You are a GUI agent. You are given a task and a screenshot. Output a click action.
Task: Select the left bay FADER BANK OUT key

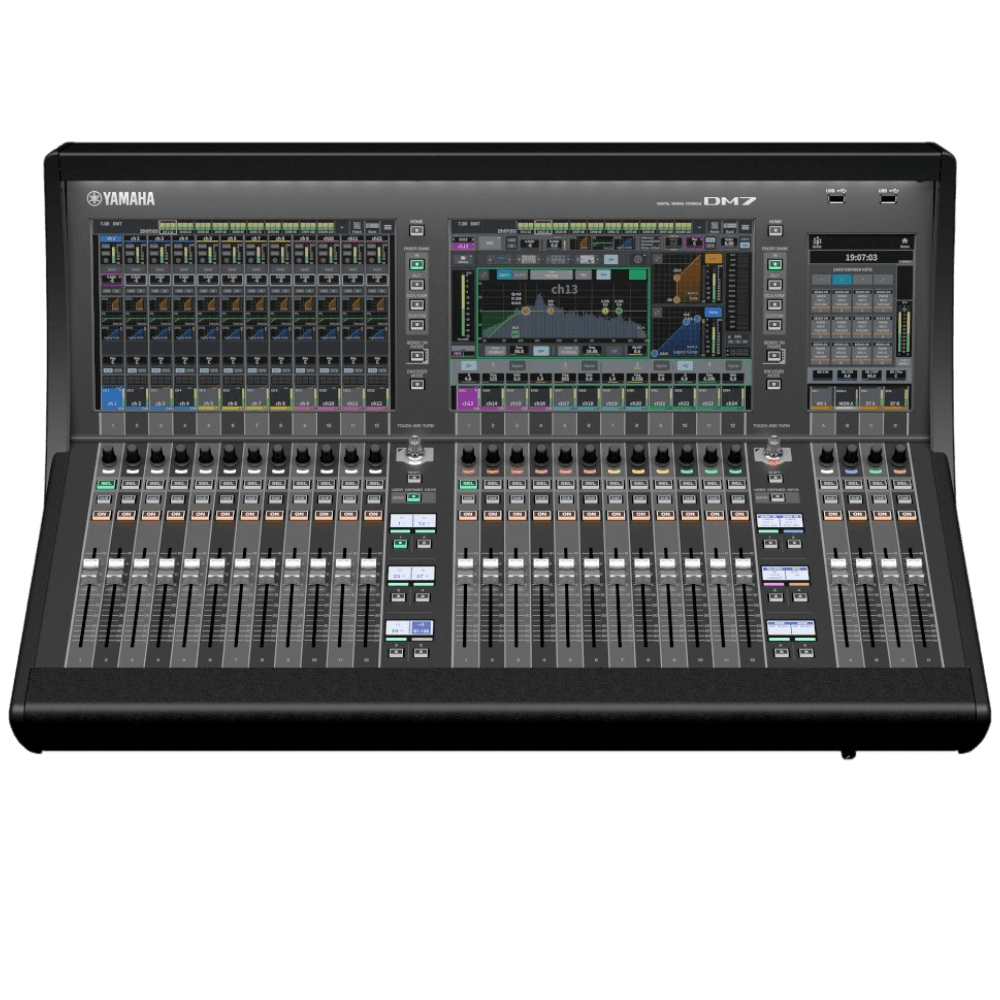tap(416, 284)
